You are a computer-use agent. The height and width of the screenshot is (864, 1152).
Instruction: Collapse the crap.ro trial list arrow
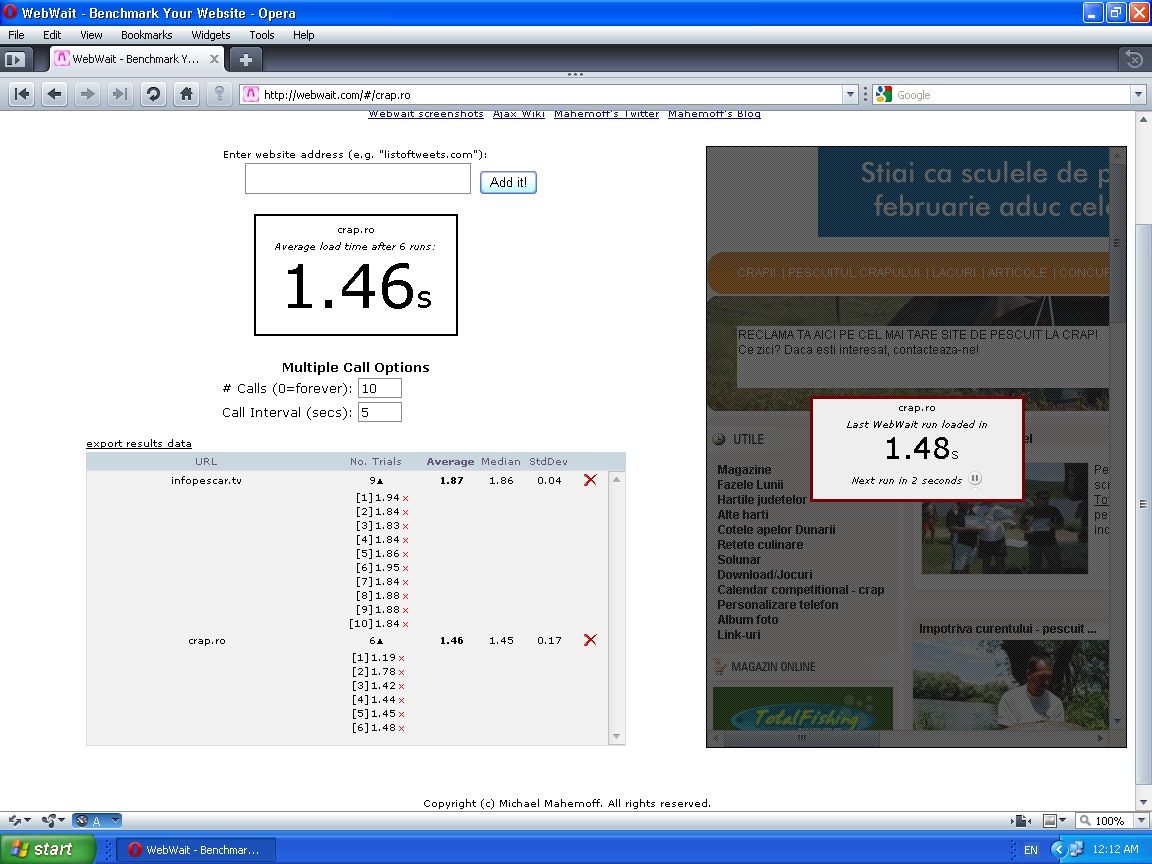[x=380, y=641]
